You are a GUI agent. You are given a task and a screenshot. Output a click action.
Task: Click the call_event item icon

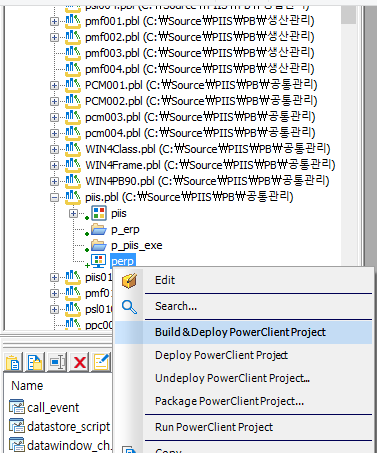coord(17,407)
